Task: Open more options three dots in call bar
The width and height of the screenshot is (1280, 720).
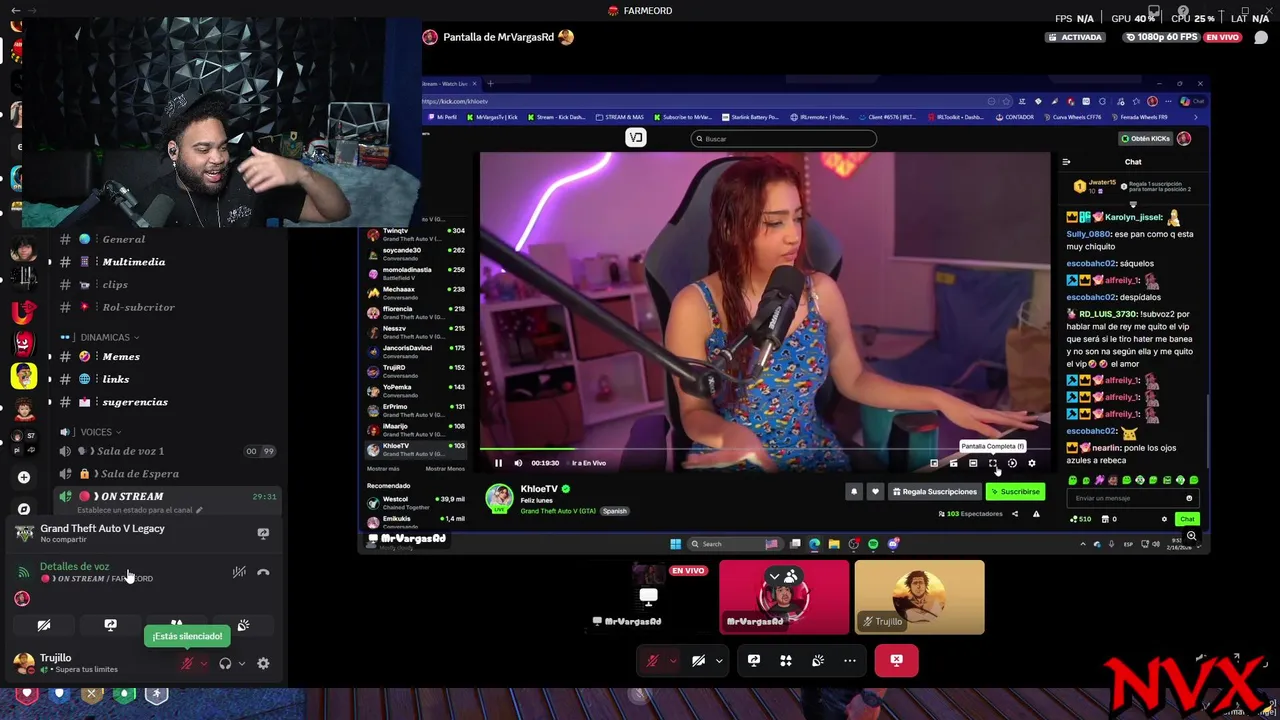Action: point(850,660)
